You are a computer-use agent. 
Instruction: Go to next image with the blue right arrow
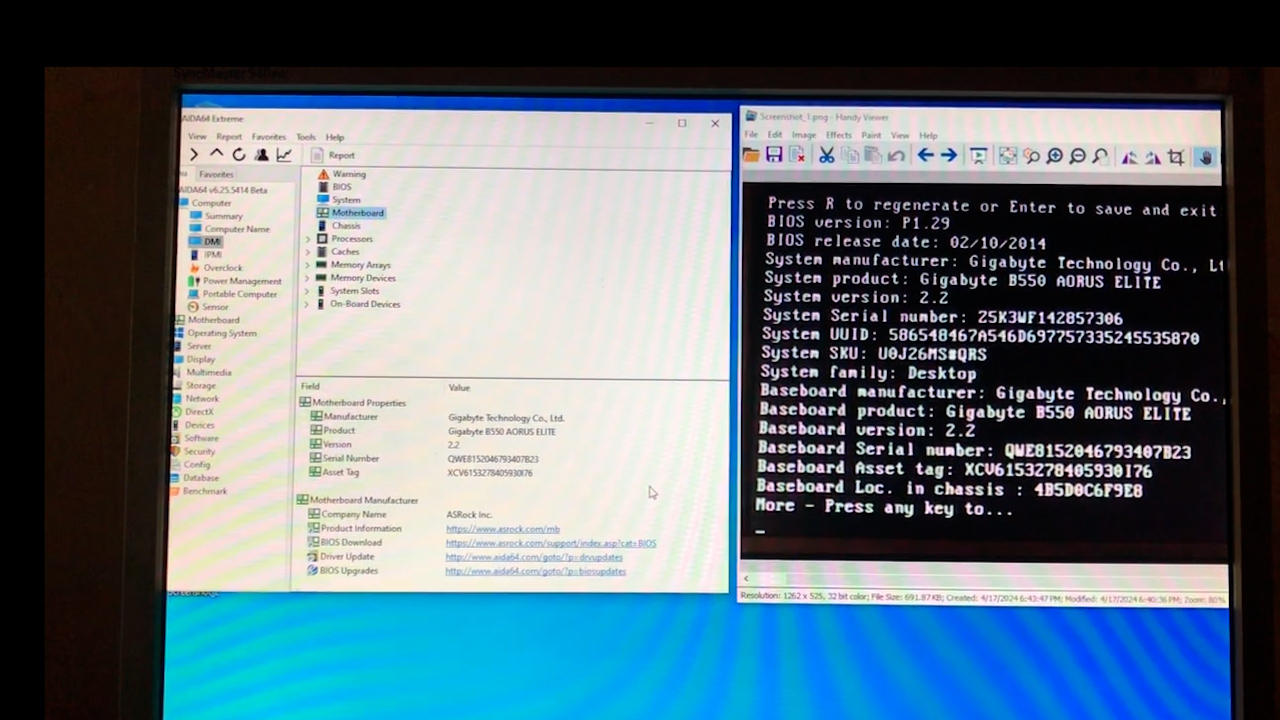949,155
